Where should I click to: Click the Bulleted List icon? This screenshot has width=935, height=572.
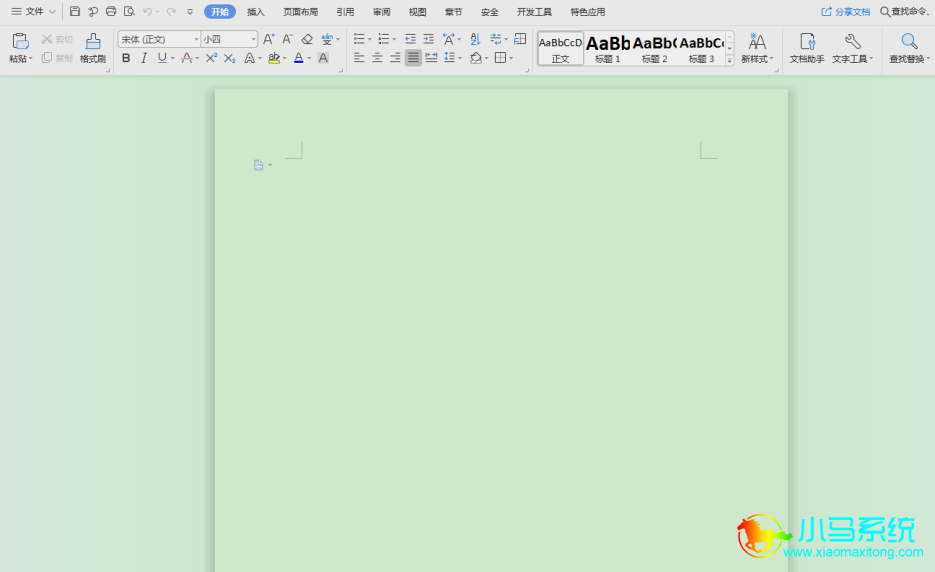tap(359, 39)
